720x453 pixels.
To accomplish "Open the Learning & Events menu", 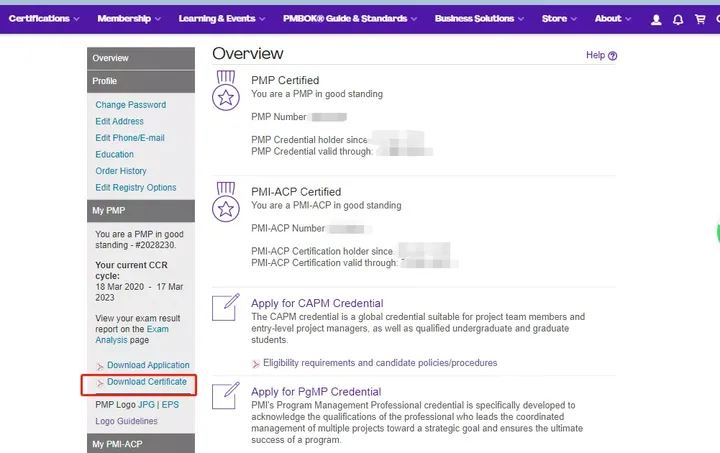I will pyautogui.click(x=217, y=18).
